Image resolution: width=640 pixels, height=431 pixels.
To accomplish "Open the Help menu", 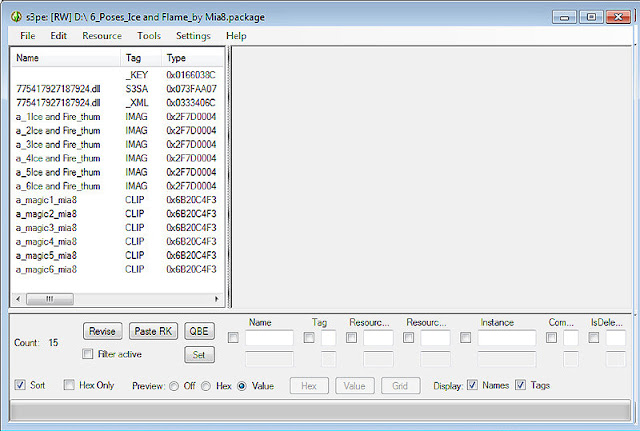I will point(236,36).
